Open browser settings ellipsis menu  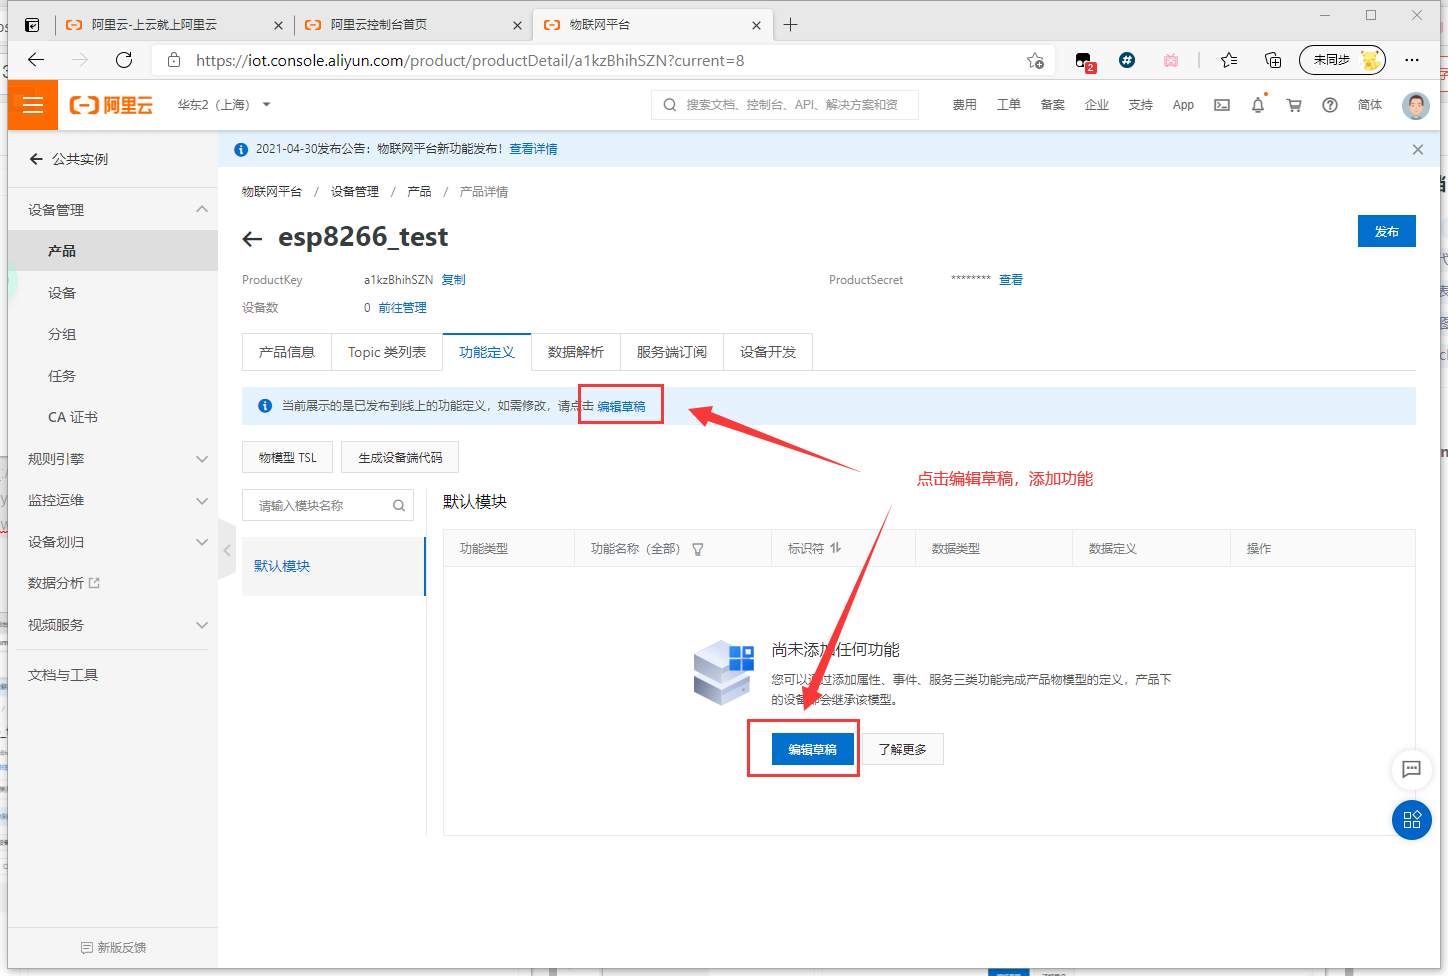(1412, 60)
